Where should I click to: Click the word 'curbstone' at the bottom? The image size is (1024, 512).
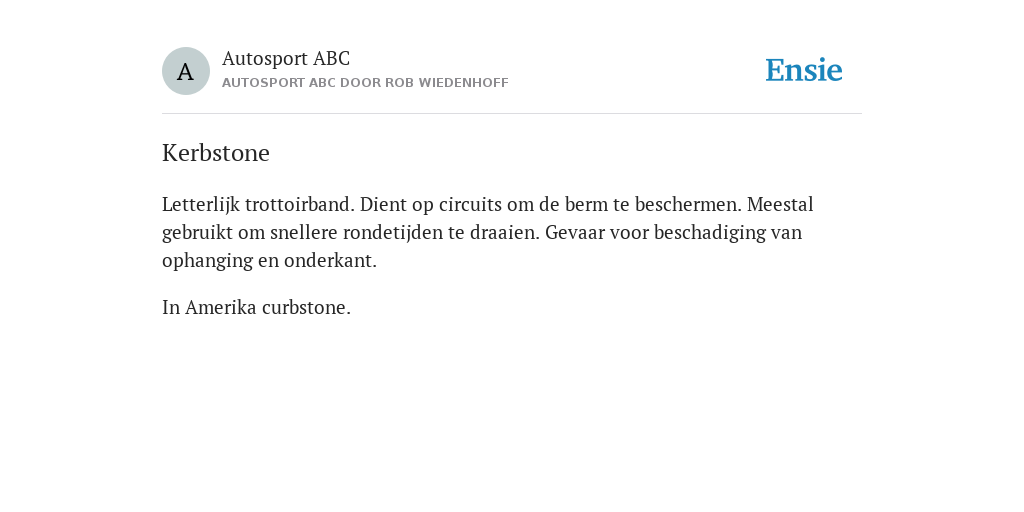point(306,308)
